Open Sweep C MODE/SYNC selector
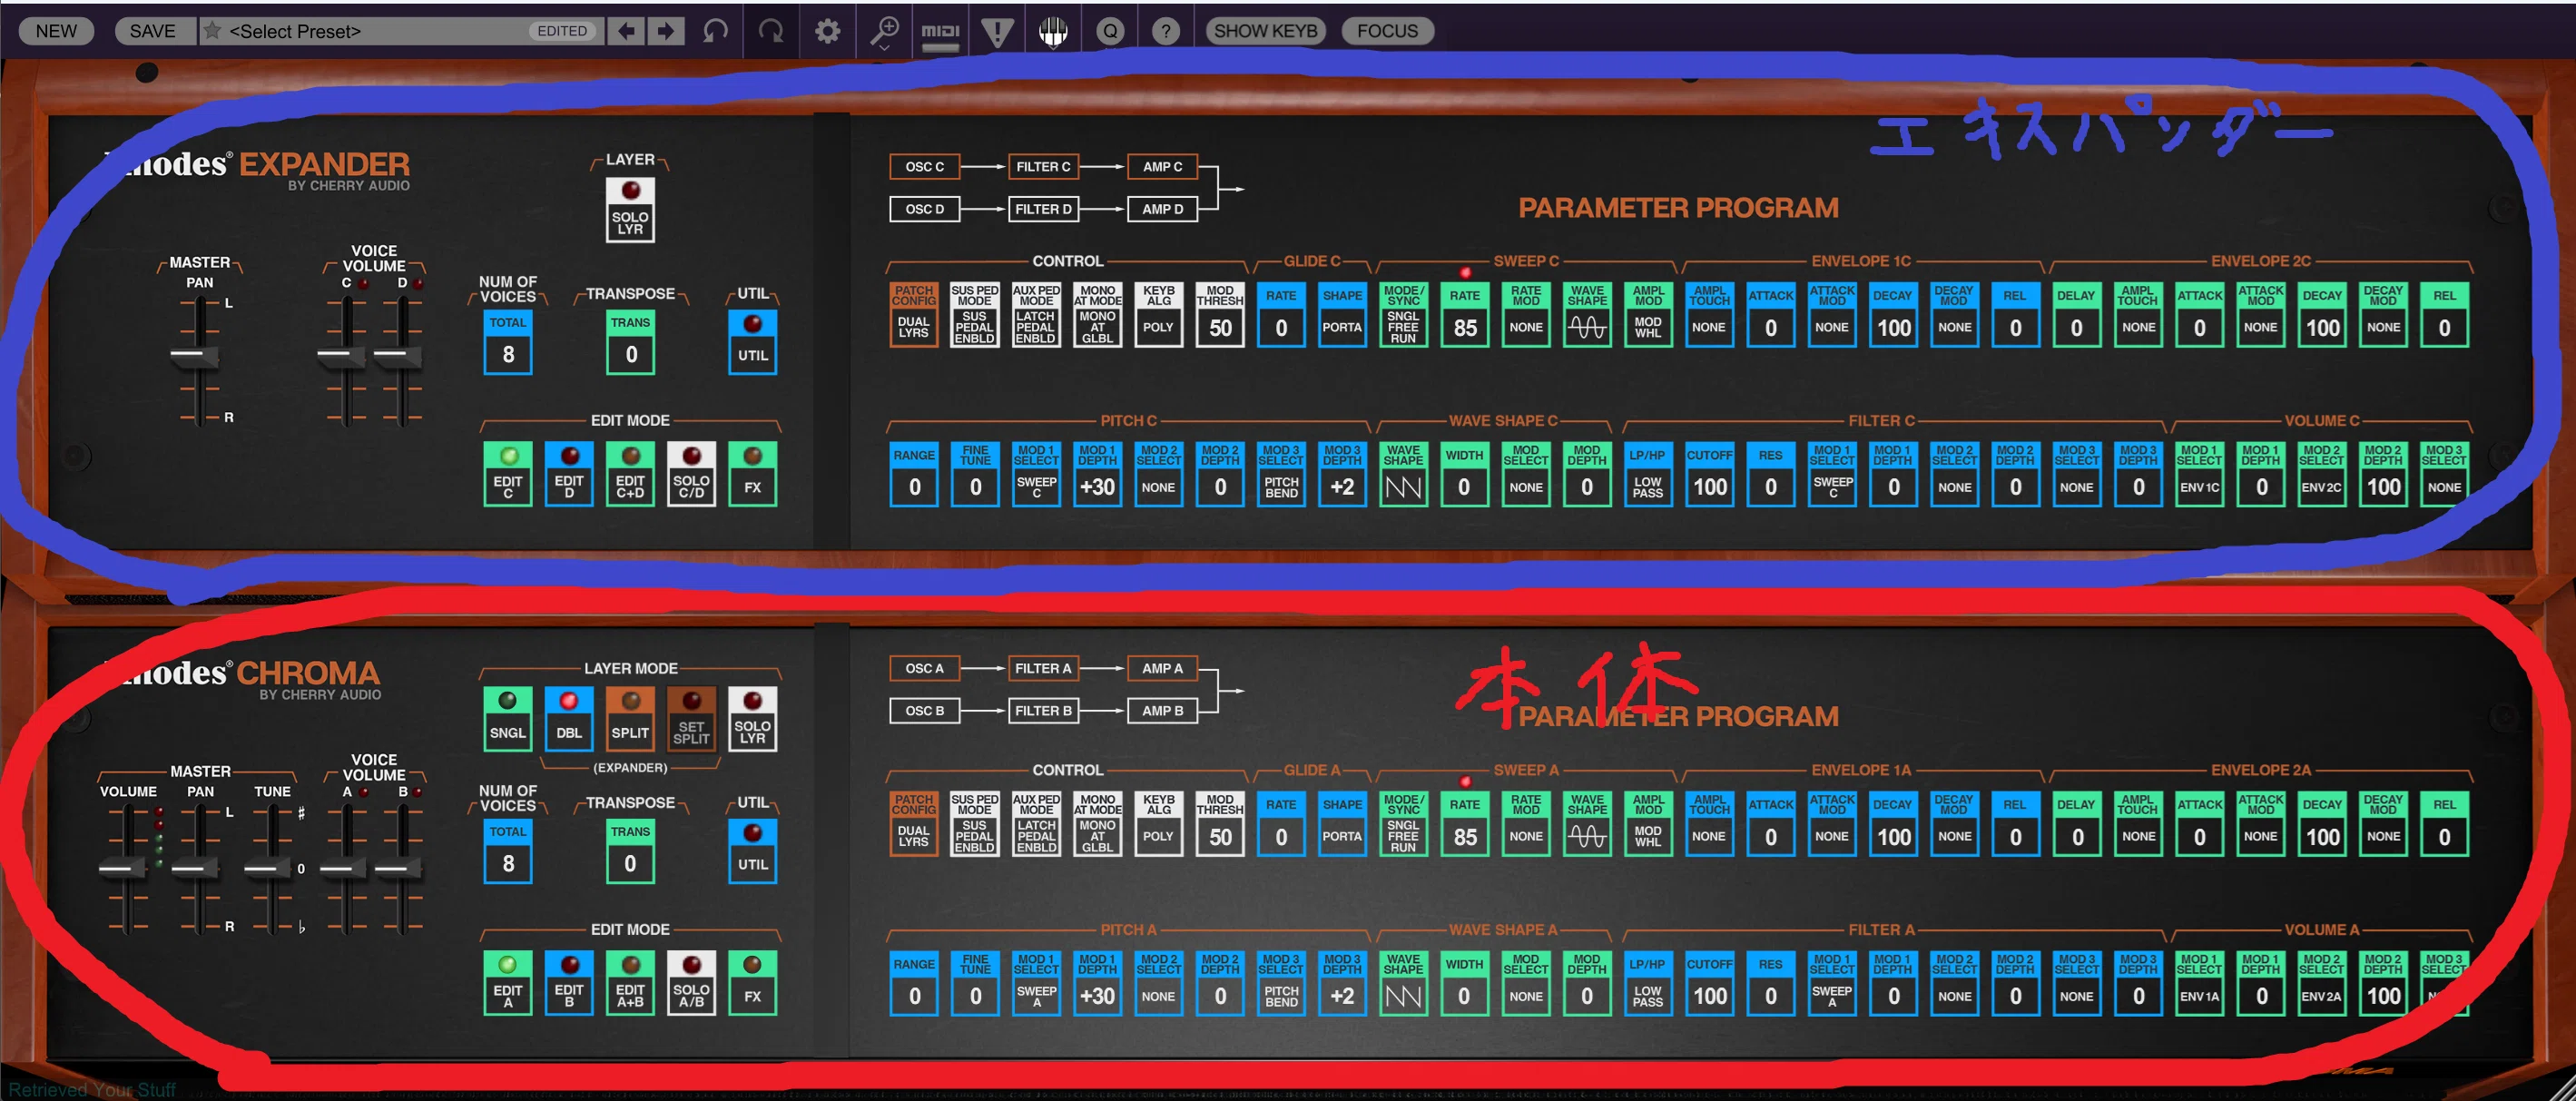Image resolution: width=2576 pixels, height=1101 pixels. (x=1403, y=316)
